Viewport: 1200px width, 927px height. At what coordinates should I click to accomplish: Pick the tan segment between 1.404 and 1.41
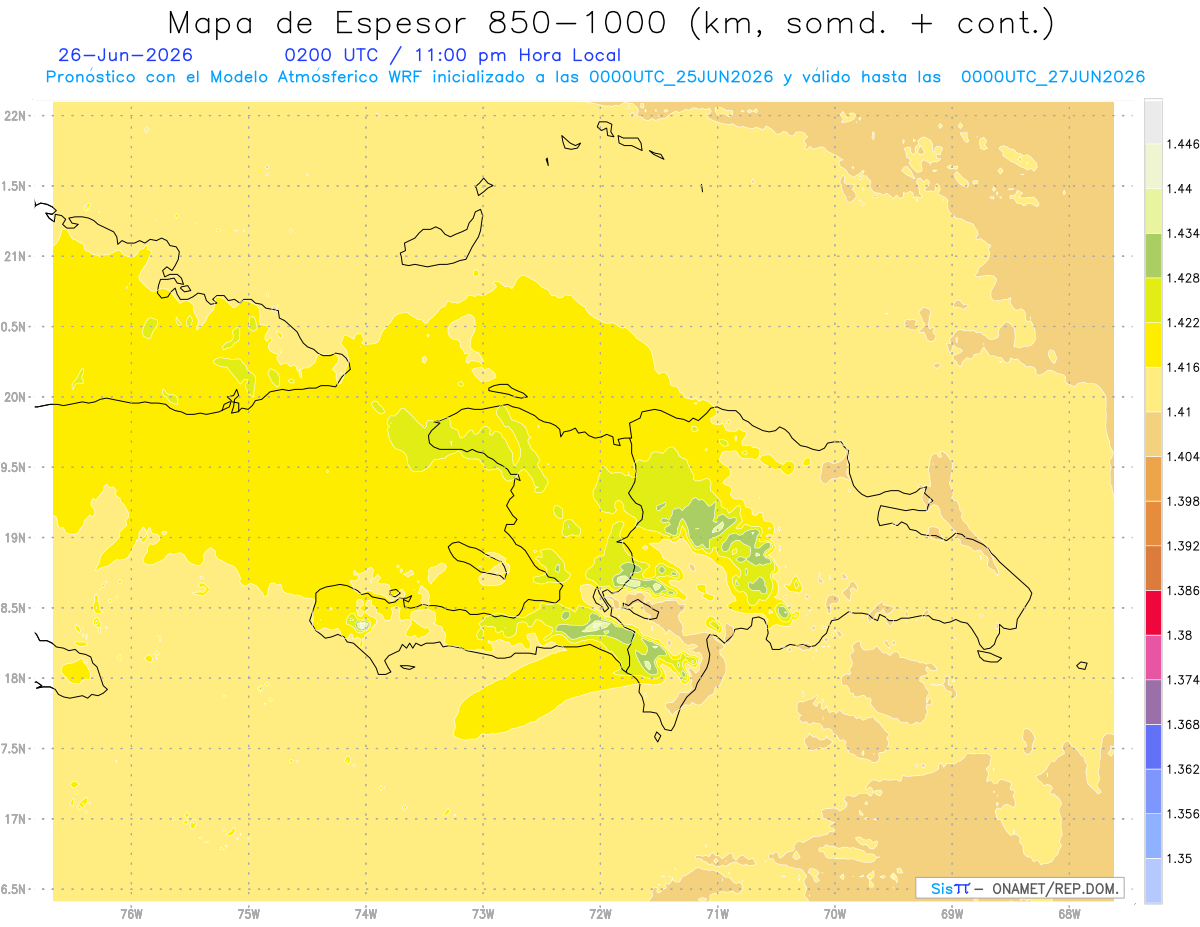point(1153,434)
